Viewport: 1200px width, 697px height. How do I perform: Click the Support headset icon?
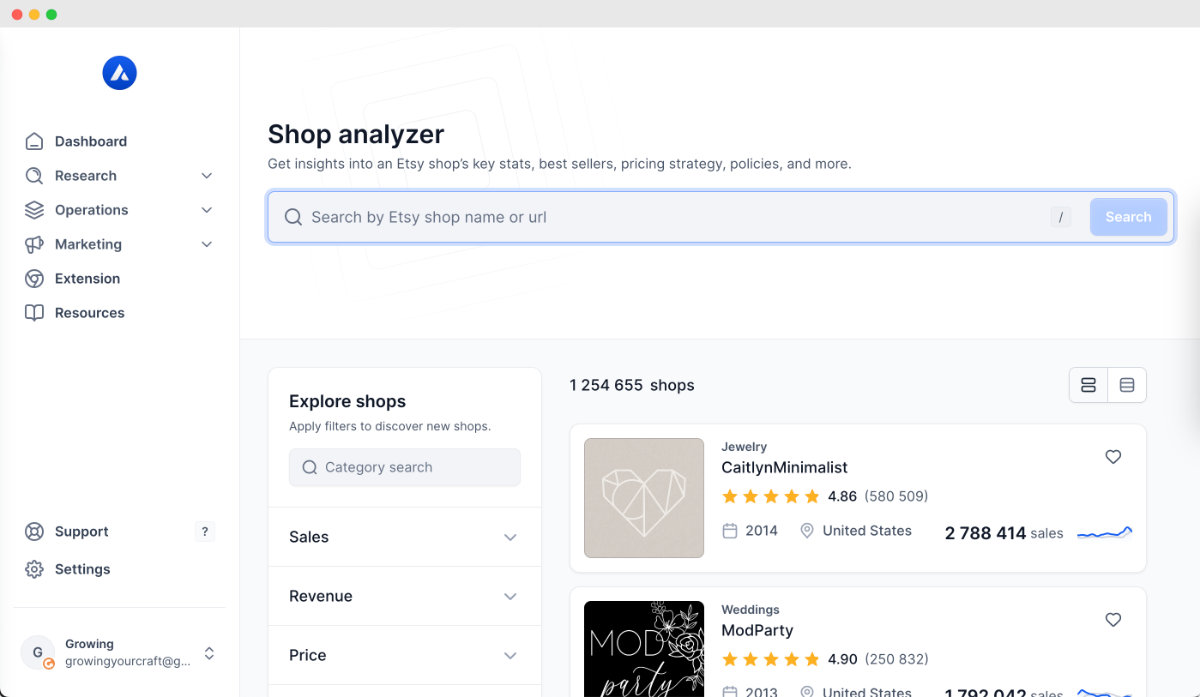[x=35, y=531]
